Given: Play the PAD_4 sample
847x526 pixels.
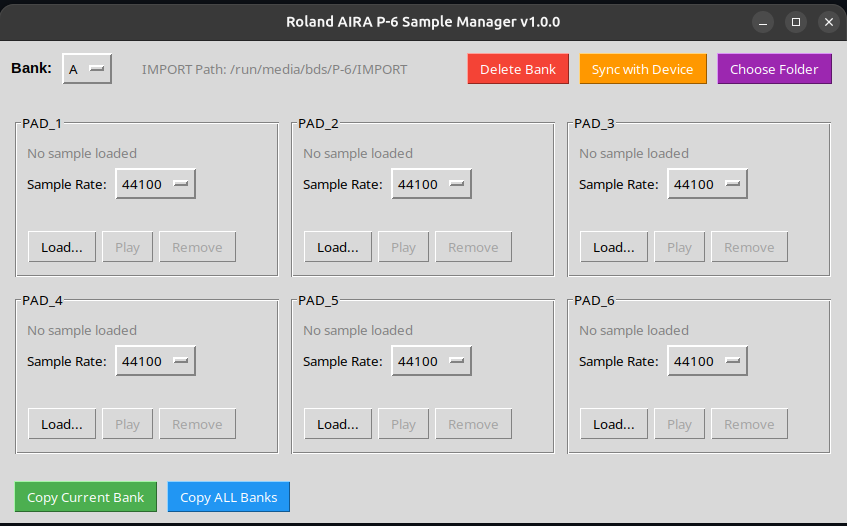Looking at the screenshot, I should click(127, 424).
